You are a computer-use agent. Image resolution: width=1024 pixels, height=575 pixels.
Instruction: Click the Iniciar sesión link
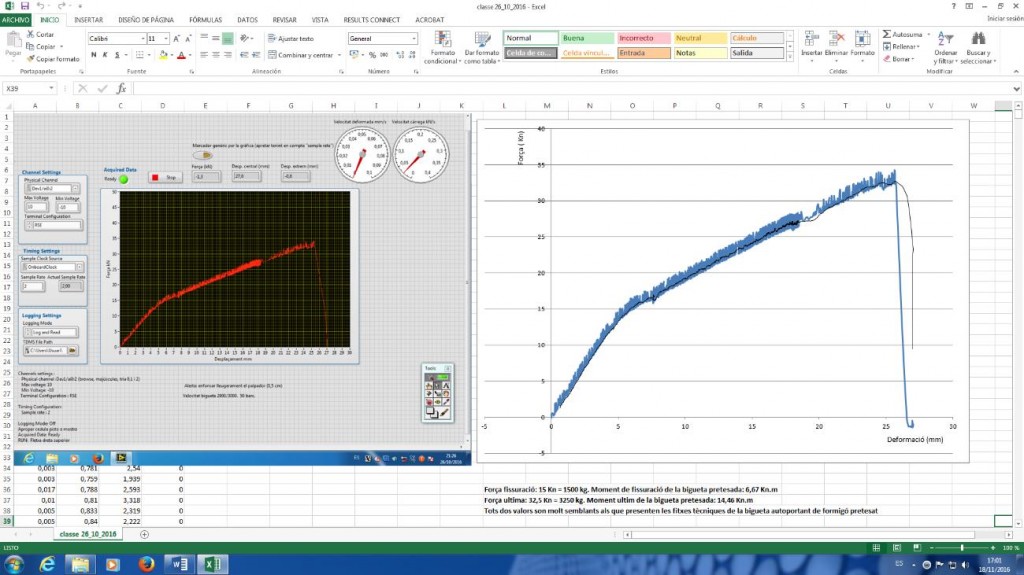click(x=1004, y=19)
